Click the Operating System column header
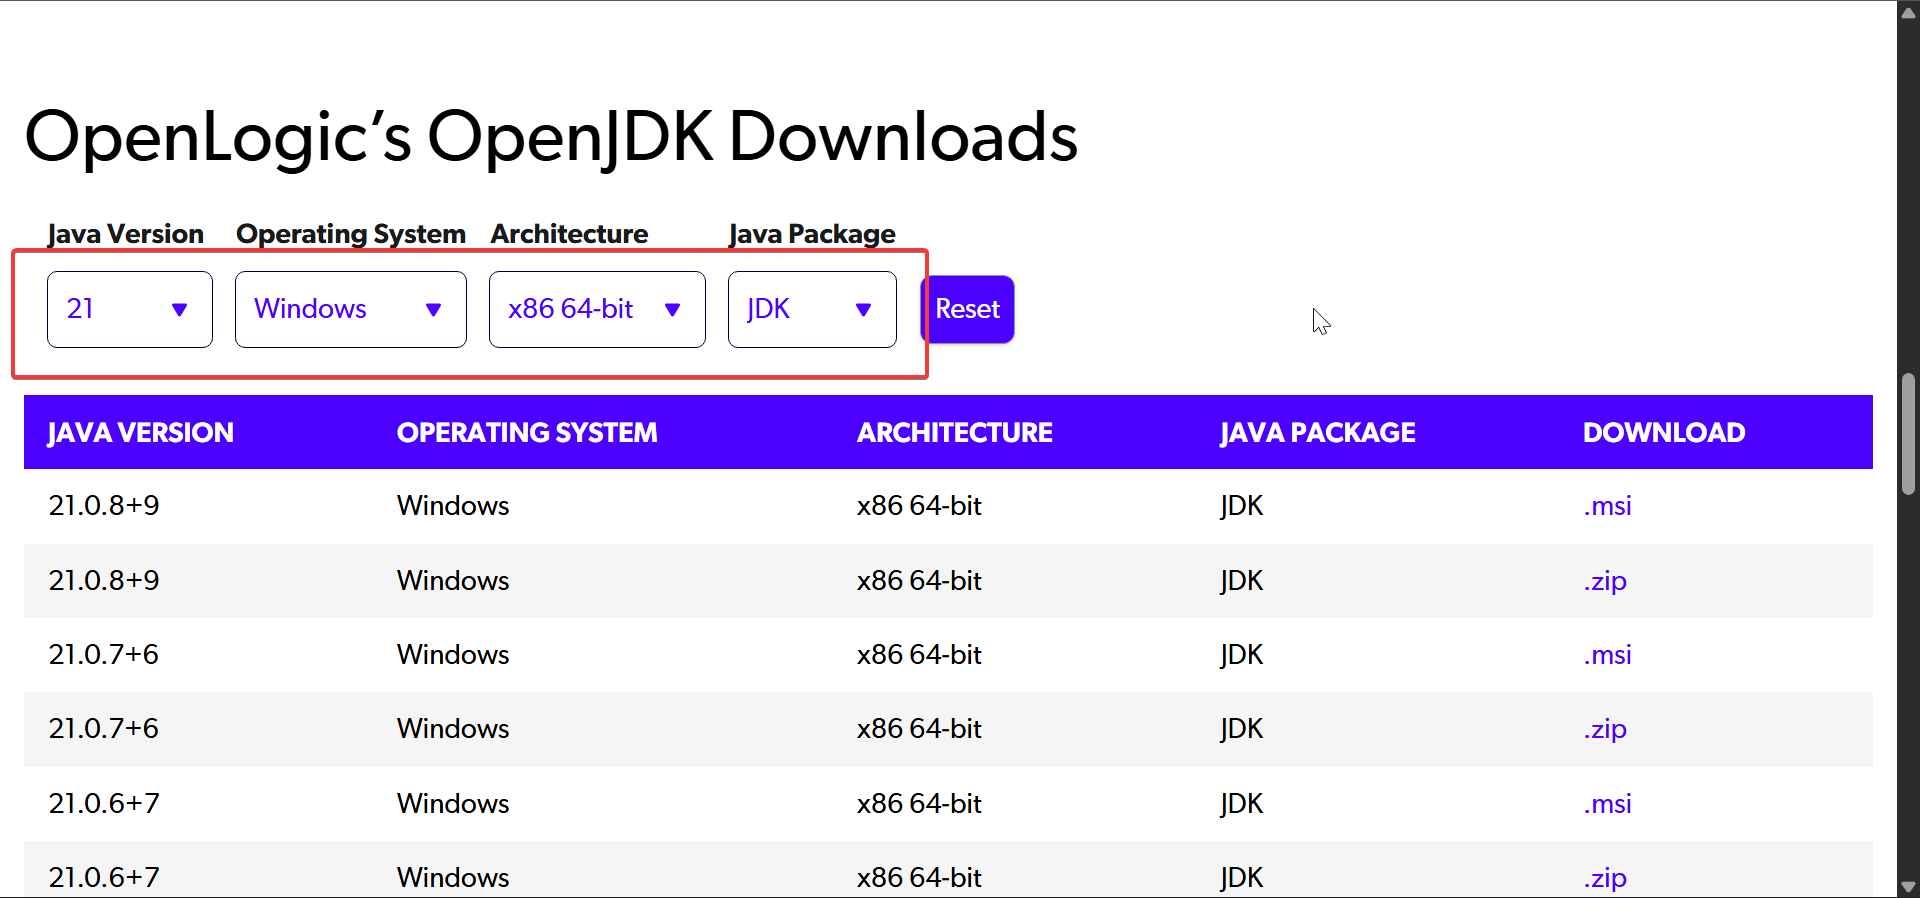The height and width of the screenshot is (898, 1920). tap(527, 433)
